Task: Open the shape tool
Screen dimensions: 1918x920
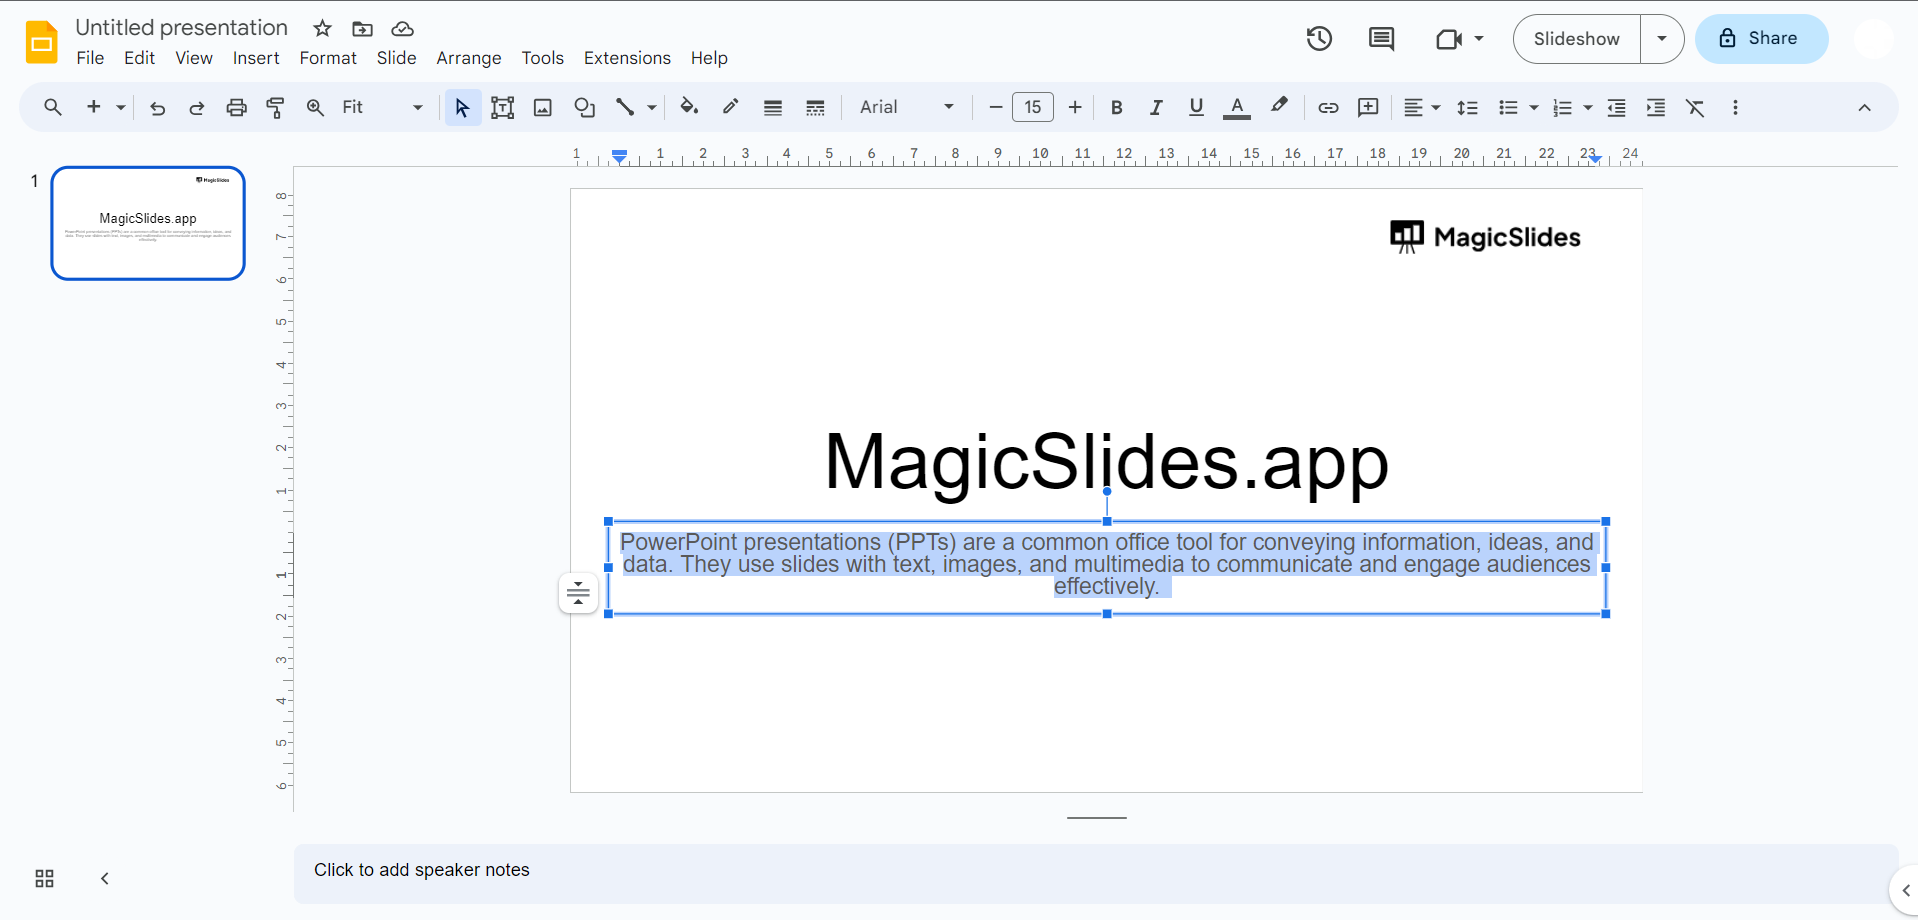Action: point(584,108)
